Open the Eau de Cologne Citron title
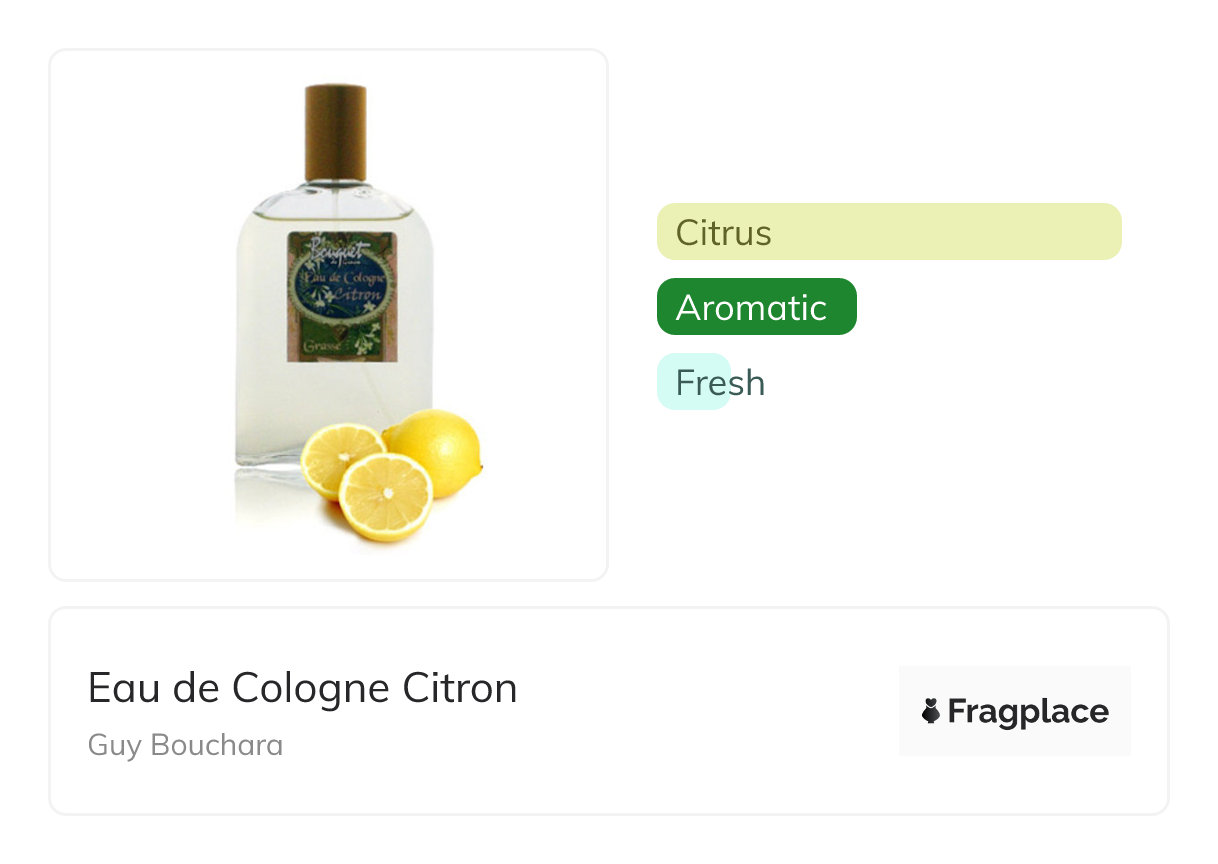The width and height of the screenshot is (1218, 864). pos(302,688)
